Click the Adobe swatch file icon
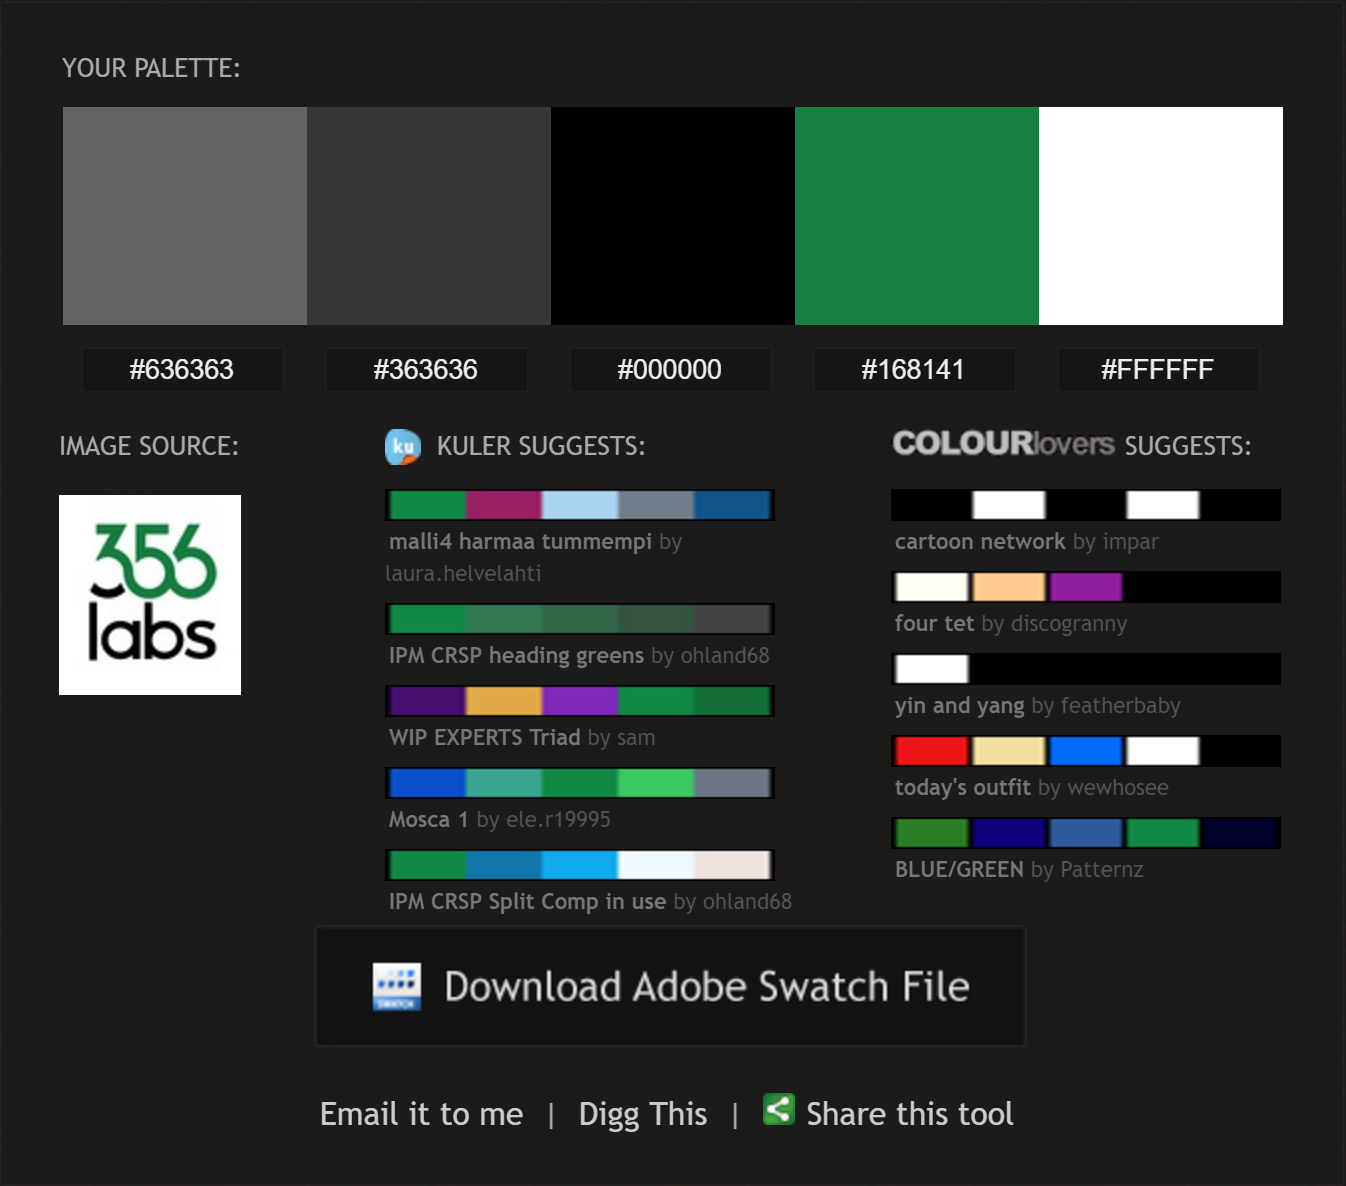The height and width of the screenshot is (1186, 1346). pos(397,987)
